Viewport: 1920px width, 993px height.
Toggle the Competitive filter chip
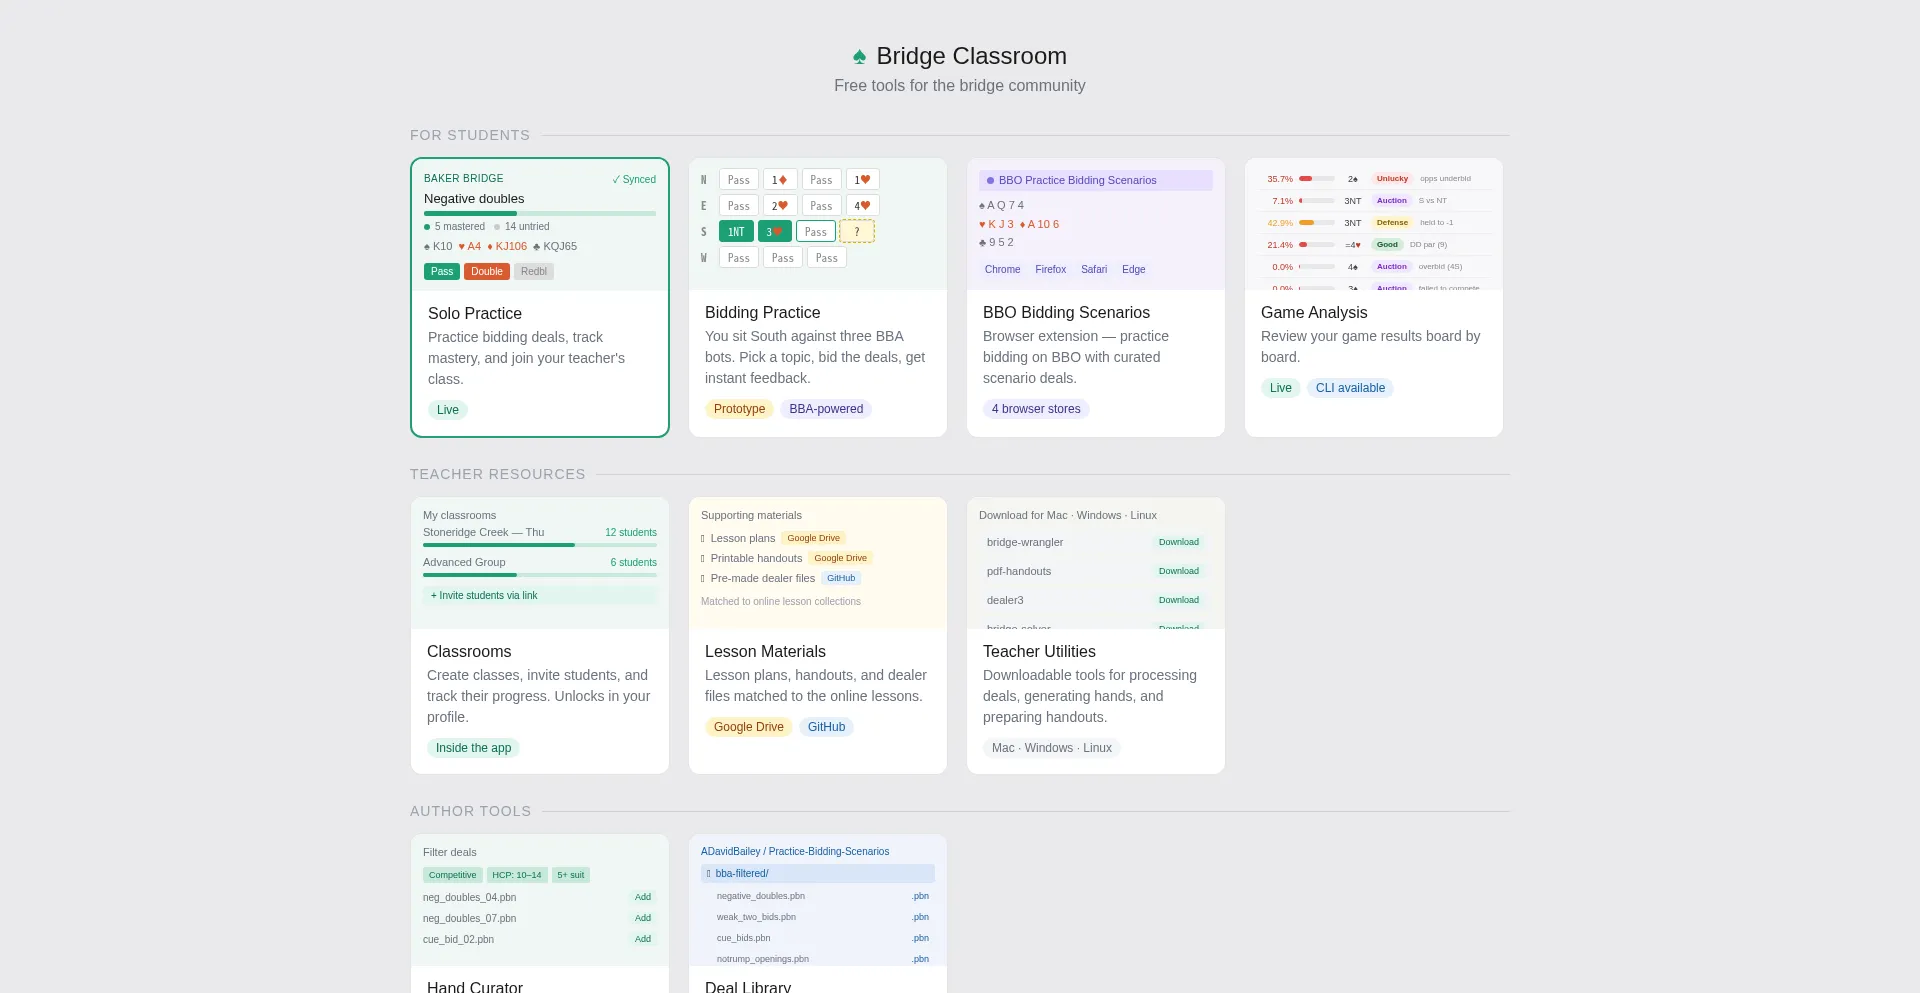point(453,875)
